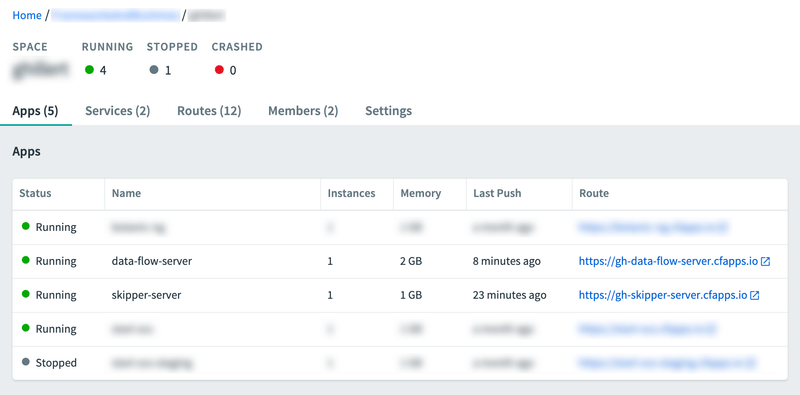Click the 23 minutes ago cell

point(510,295)
